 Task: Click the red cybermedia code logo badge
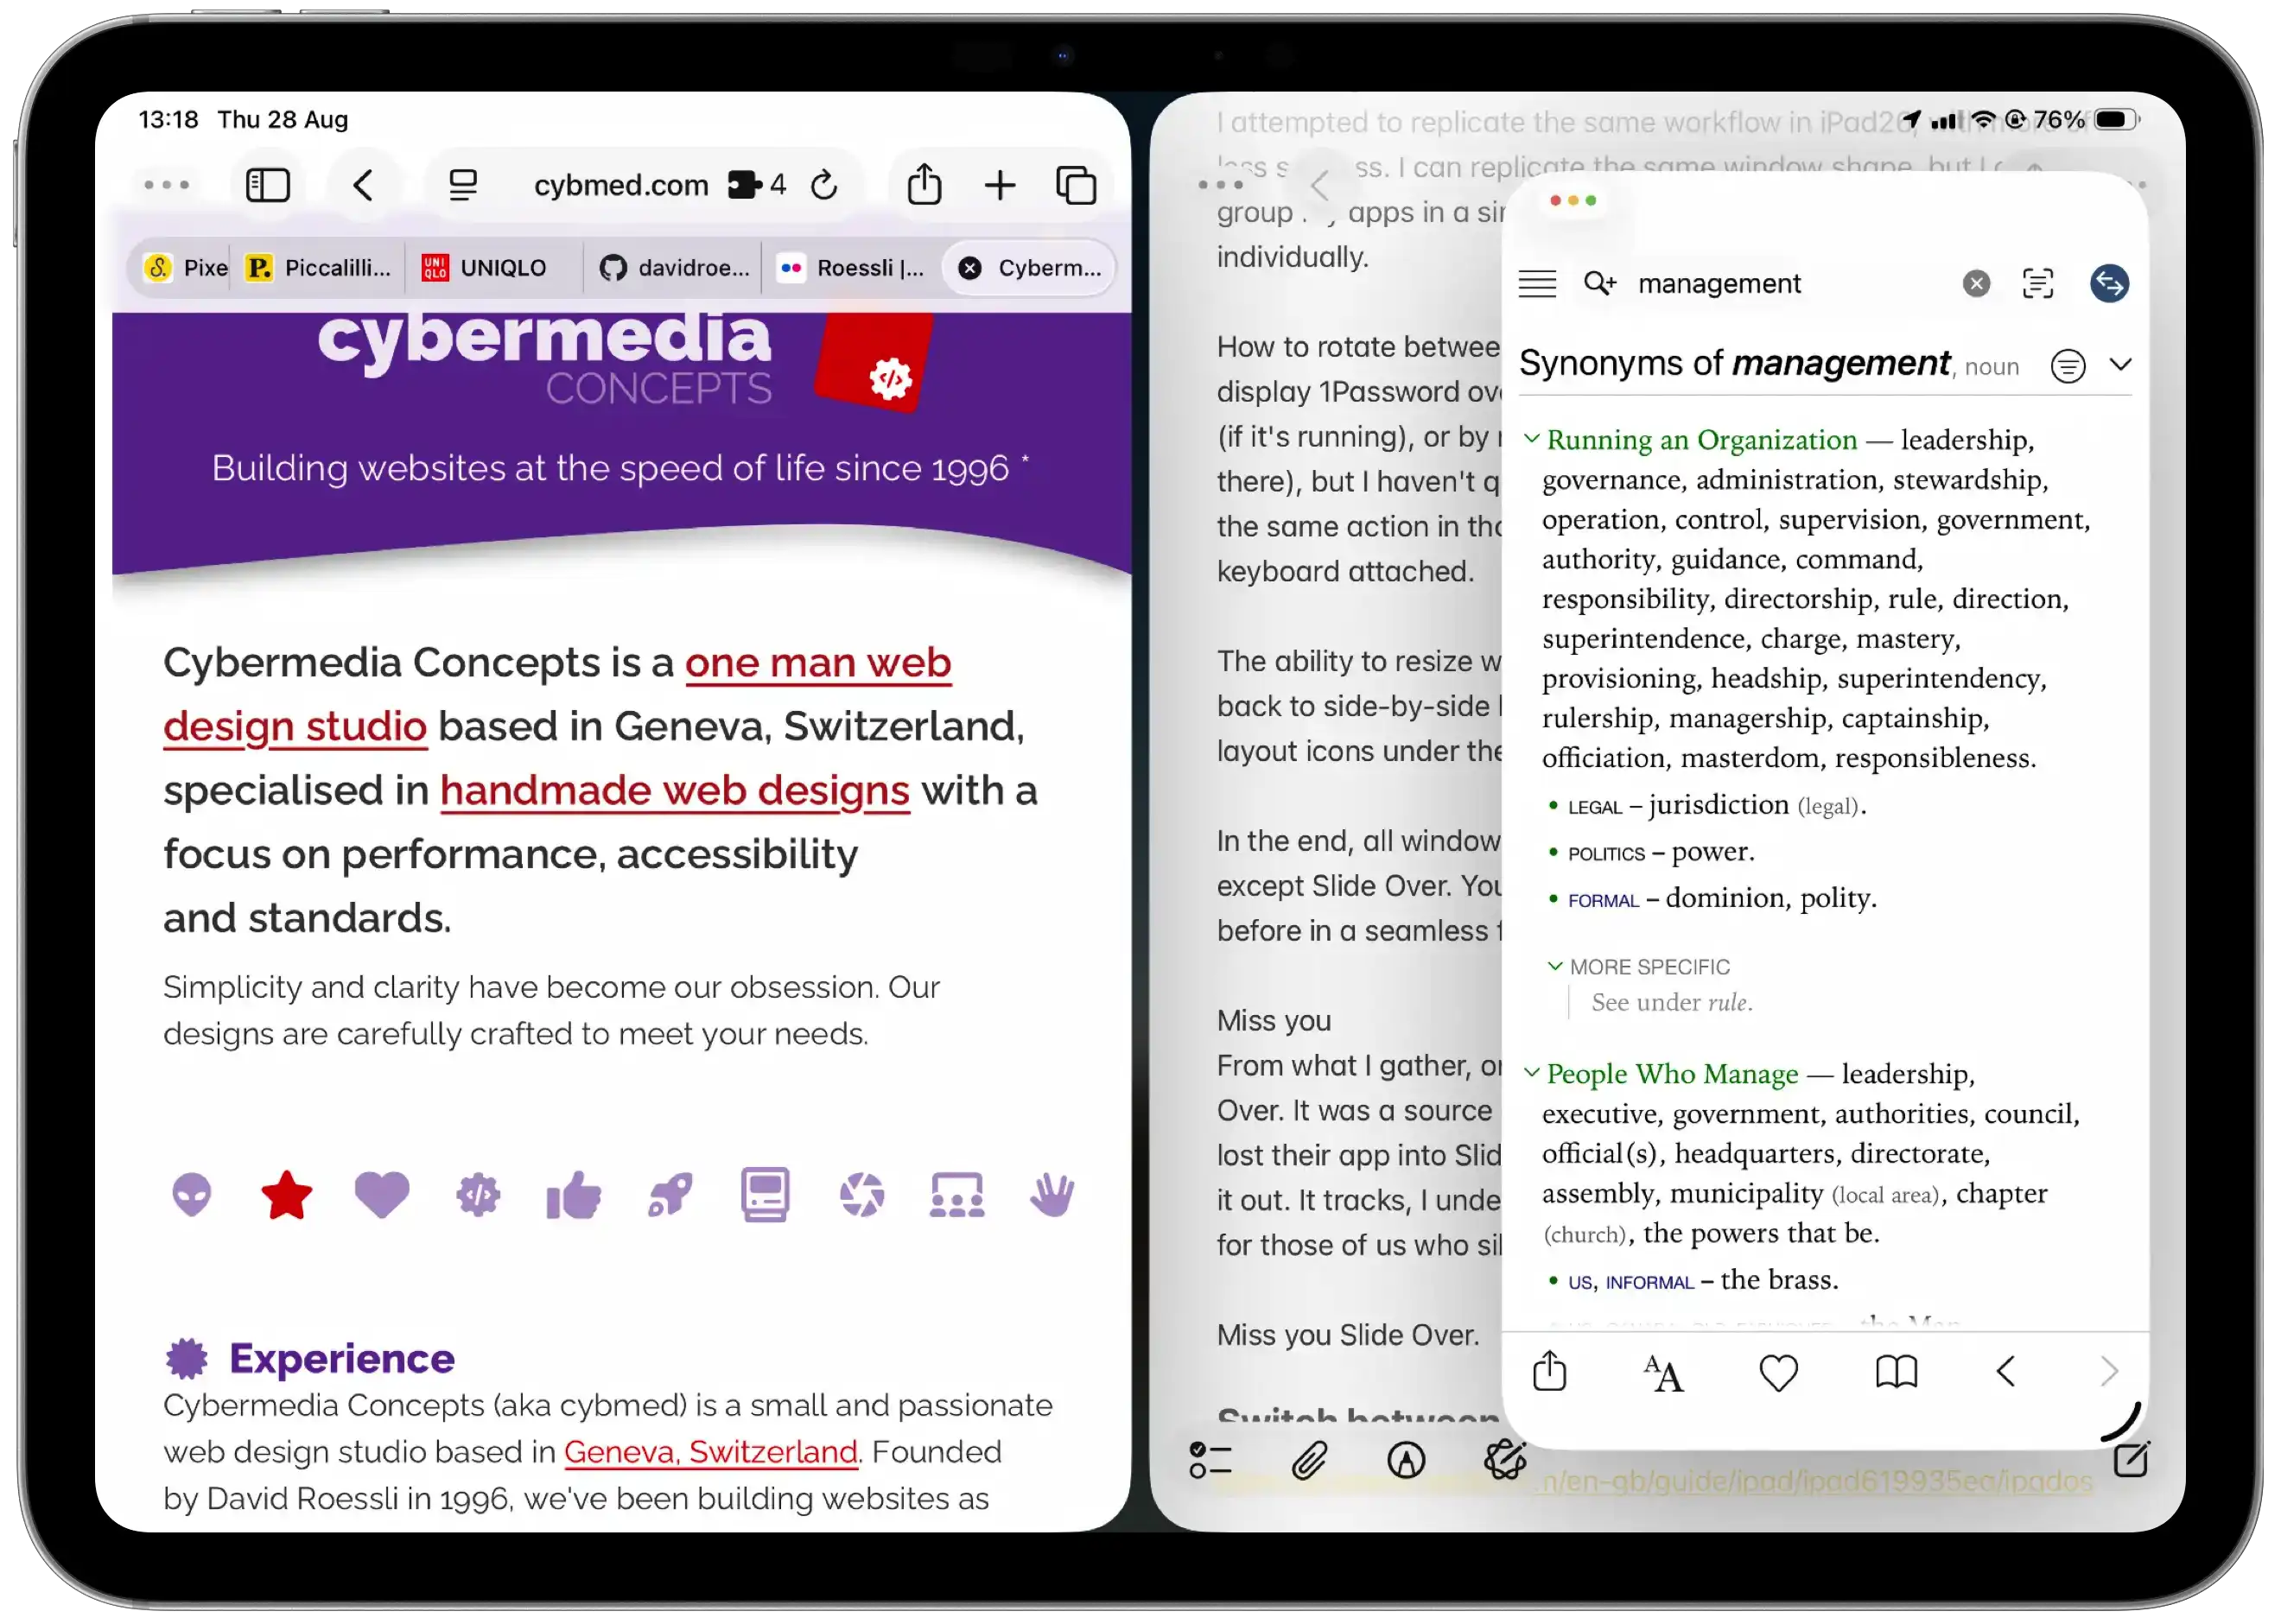pos(875,363)
